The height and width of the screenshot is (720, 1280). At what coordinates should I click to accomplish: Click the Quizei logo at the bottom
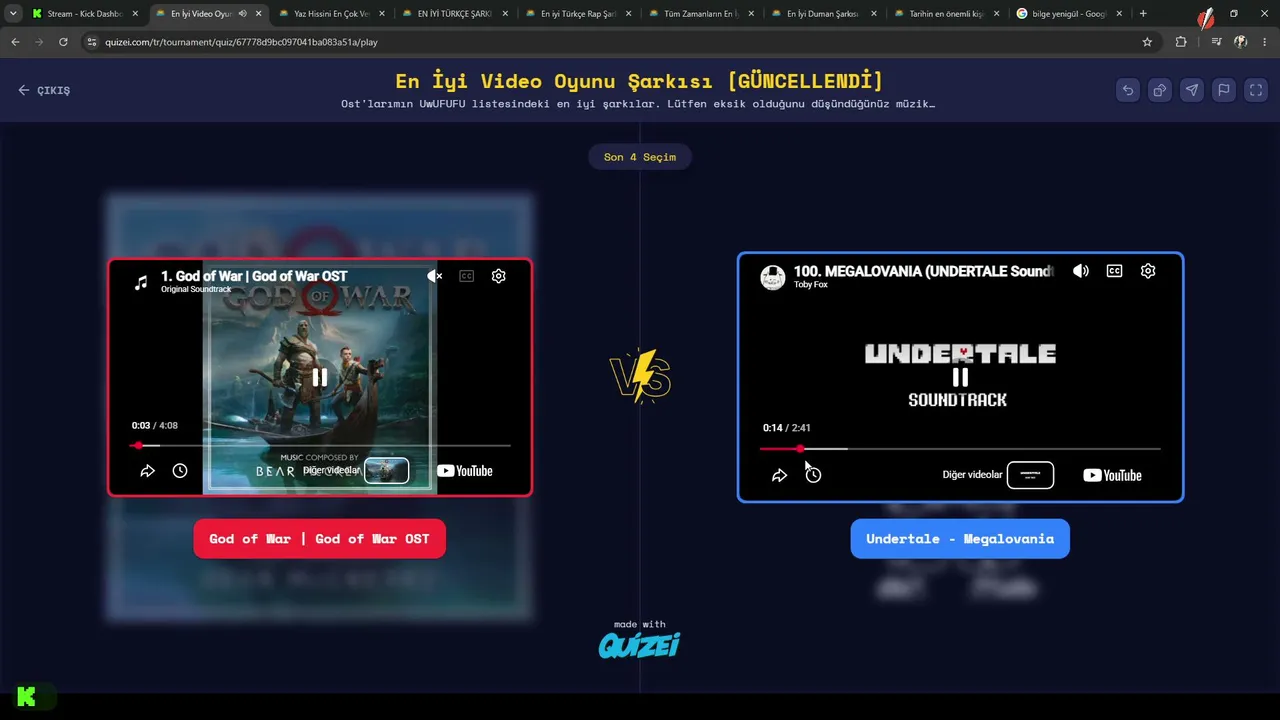[x=640, y=646]
